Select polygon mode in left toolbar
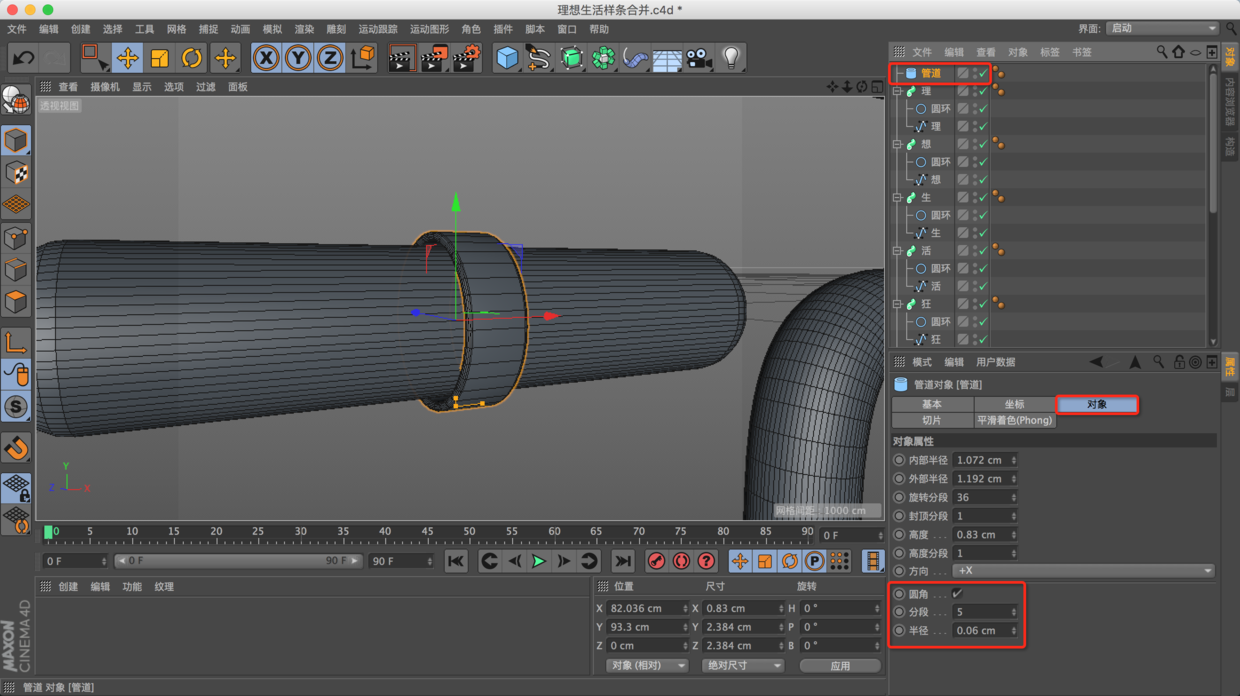1240x696 pixels. [x=16, y=301]
